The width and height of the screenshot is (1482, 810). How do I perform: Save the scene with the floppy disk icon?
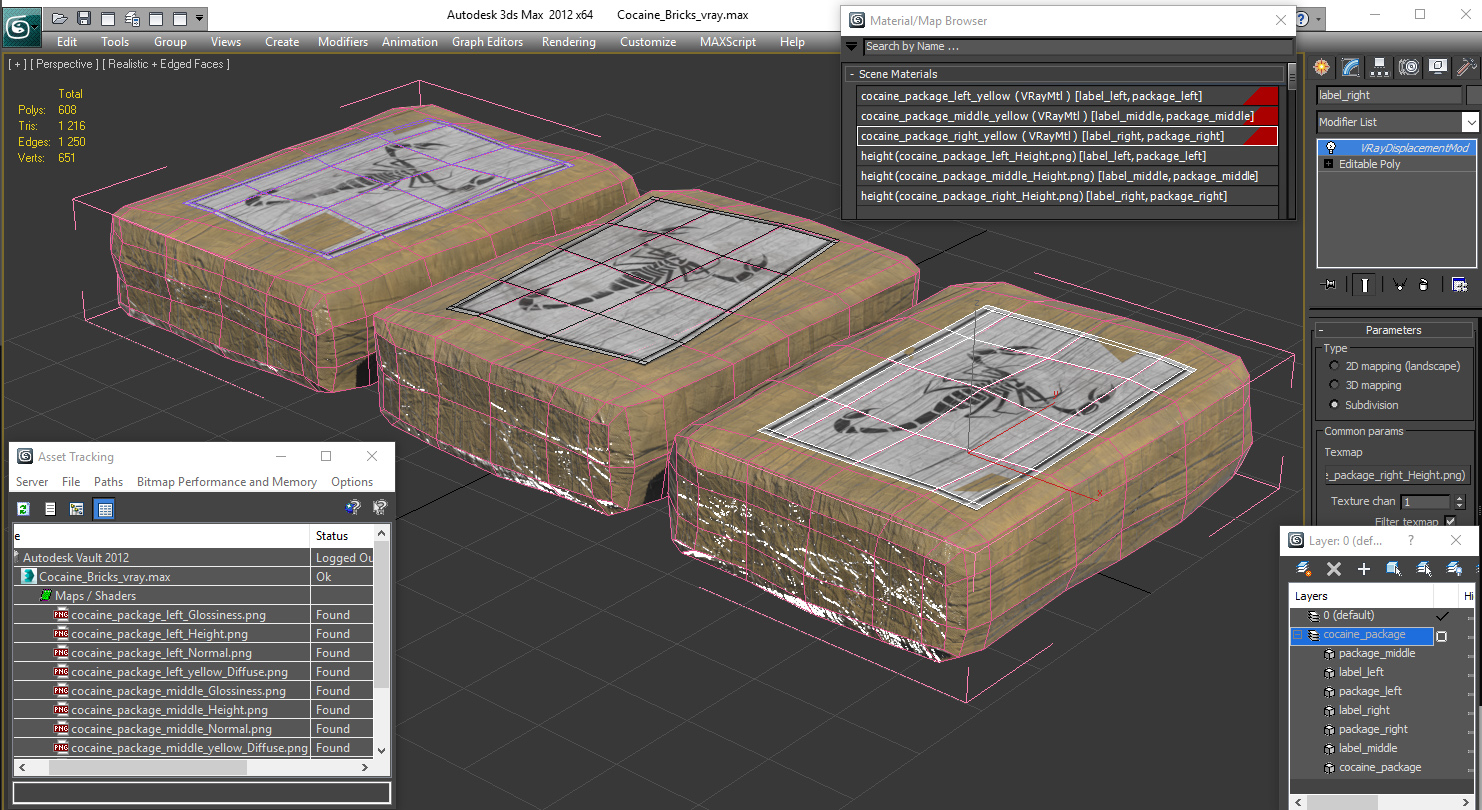(84, 18)
